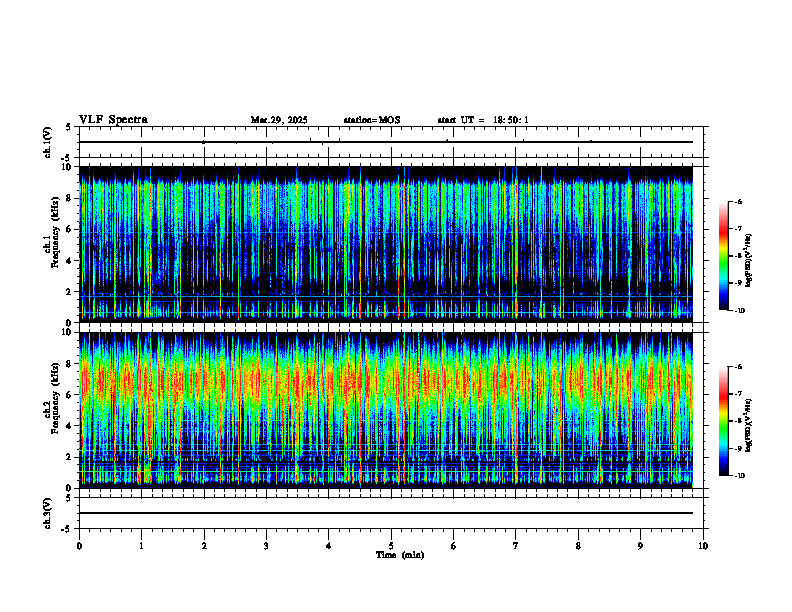Click the 5 tick on the Time axis
Viewport: 792px width, 612px height.
click(391, 546)
